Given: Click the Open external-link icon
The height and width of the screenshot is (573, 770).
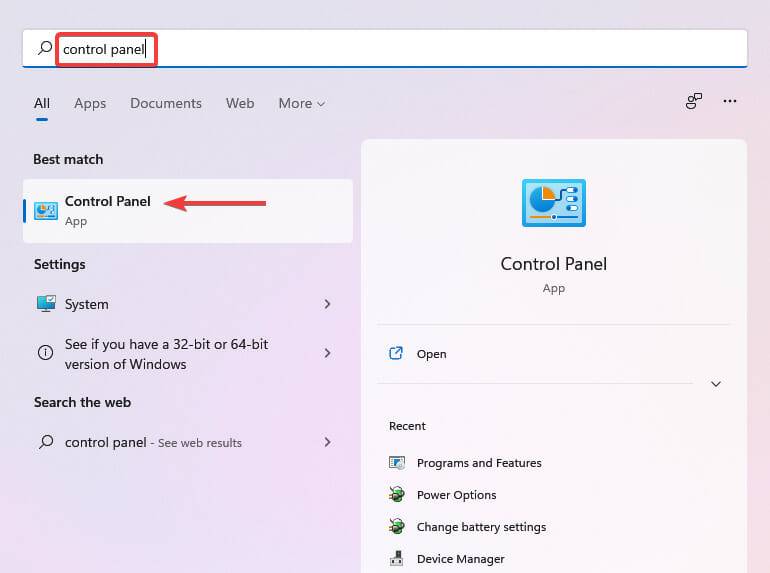Looking at the screenshot, I should [396, 353].
